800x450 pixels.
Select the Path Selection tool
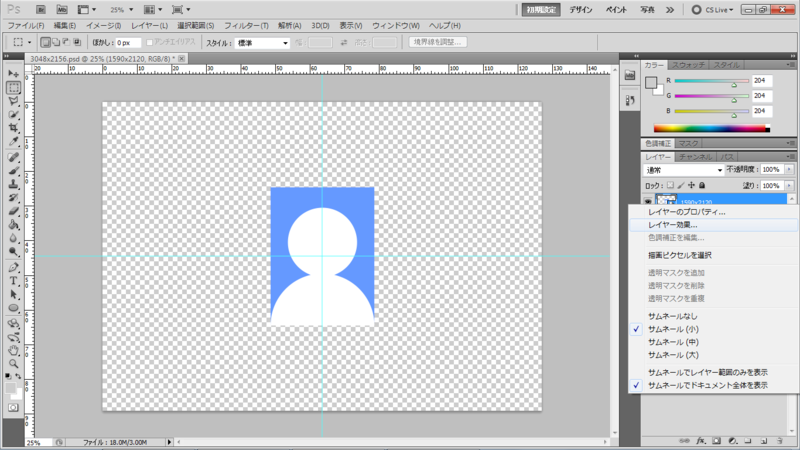click(x=13, y=294)
